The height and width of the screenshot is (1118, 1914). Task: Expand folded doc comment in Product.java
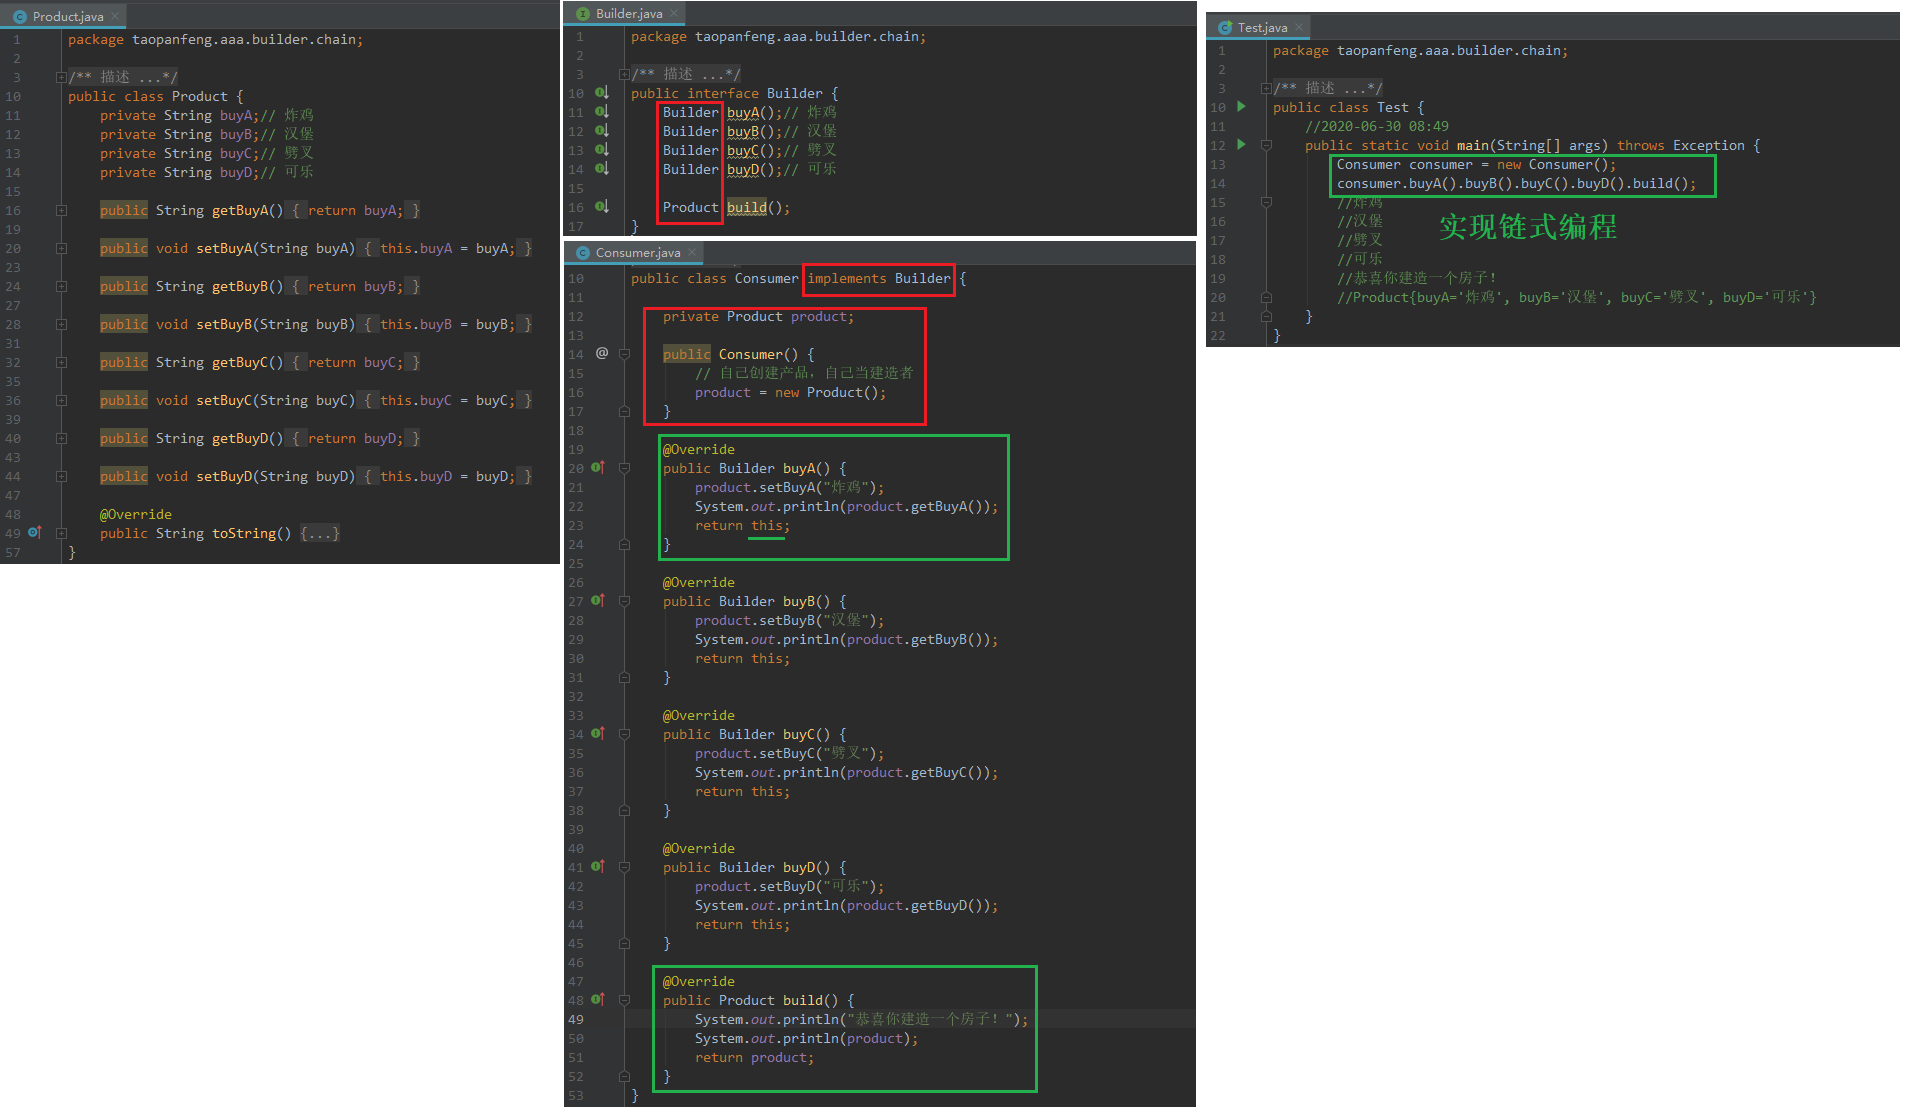tap(61, 77)
